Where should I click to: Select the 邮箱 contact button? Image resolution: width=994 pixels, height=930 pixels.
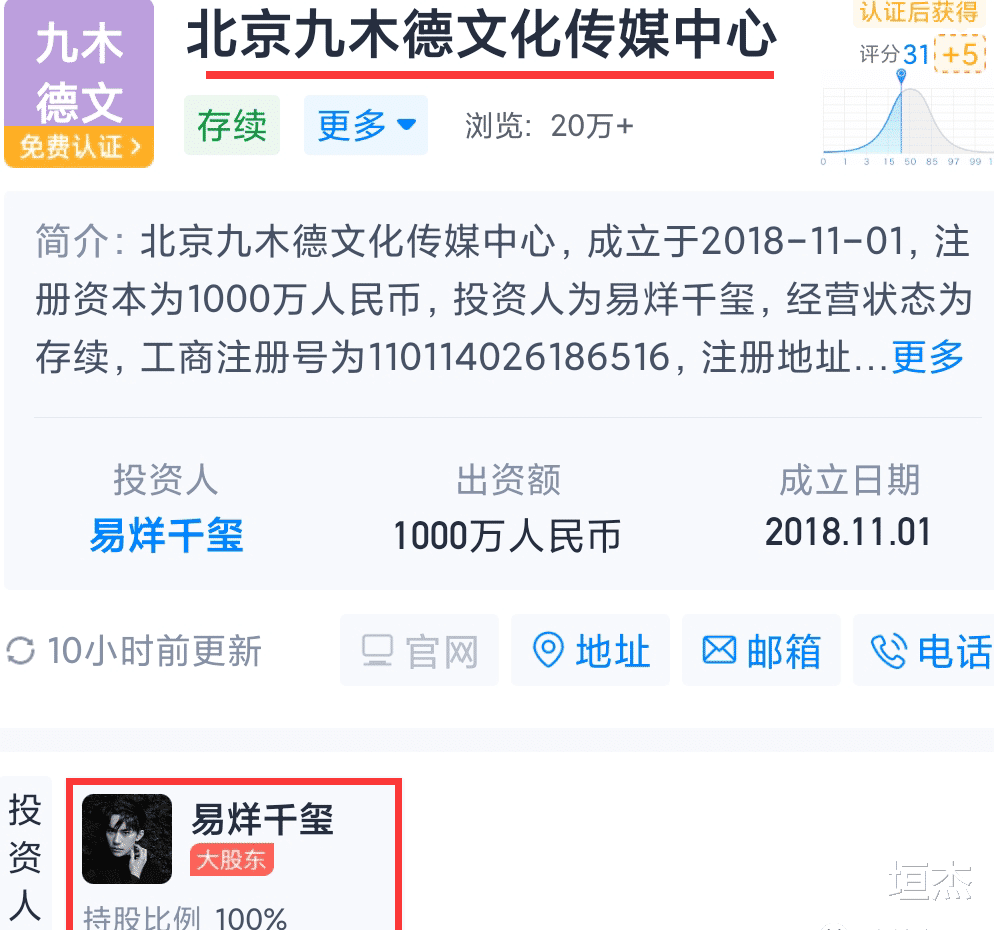[761, 650]
